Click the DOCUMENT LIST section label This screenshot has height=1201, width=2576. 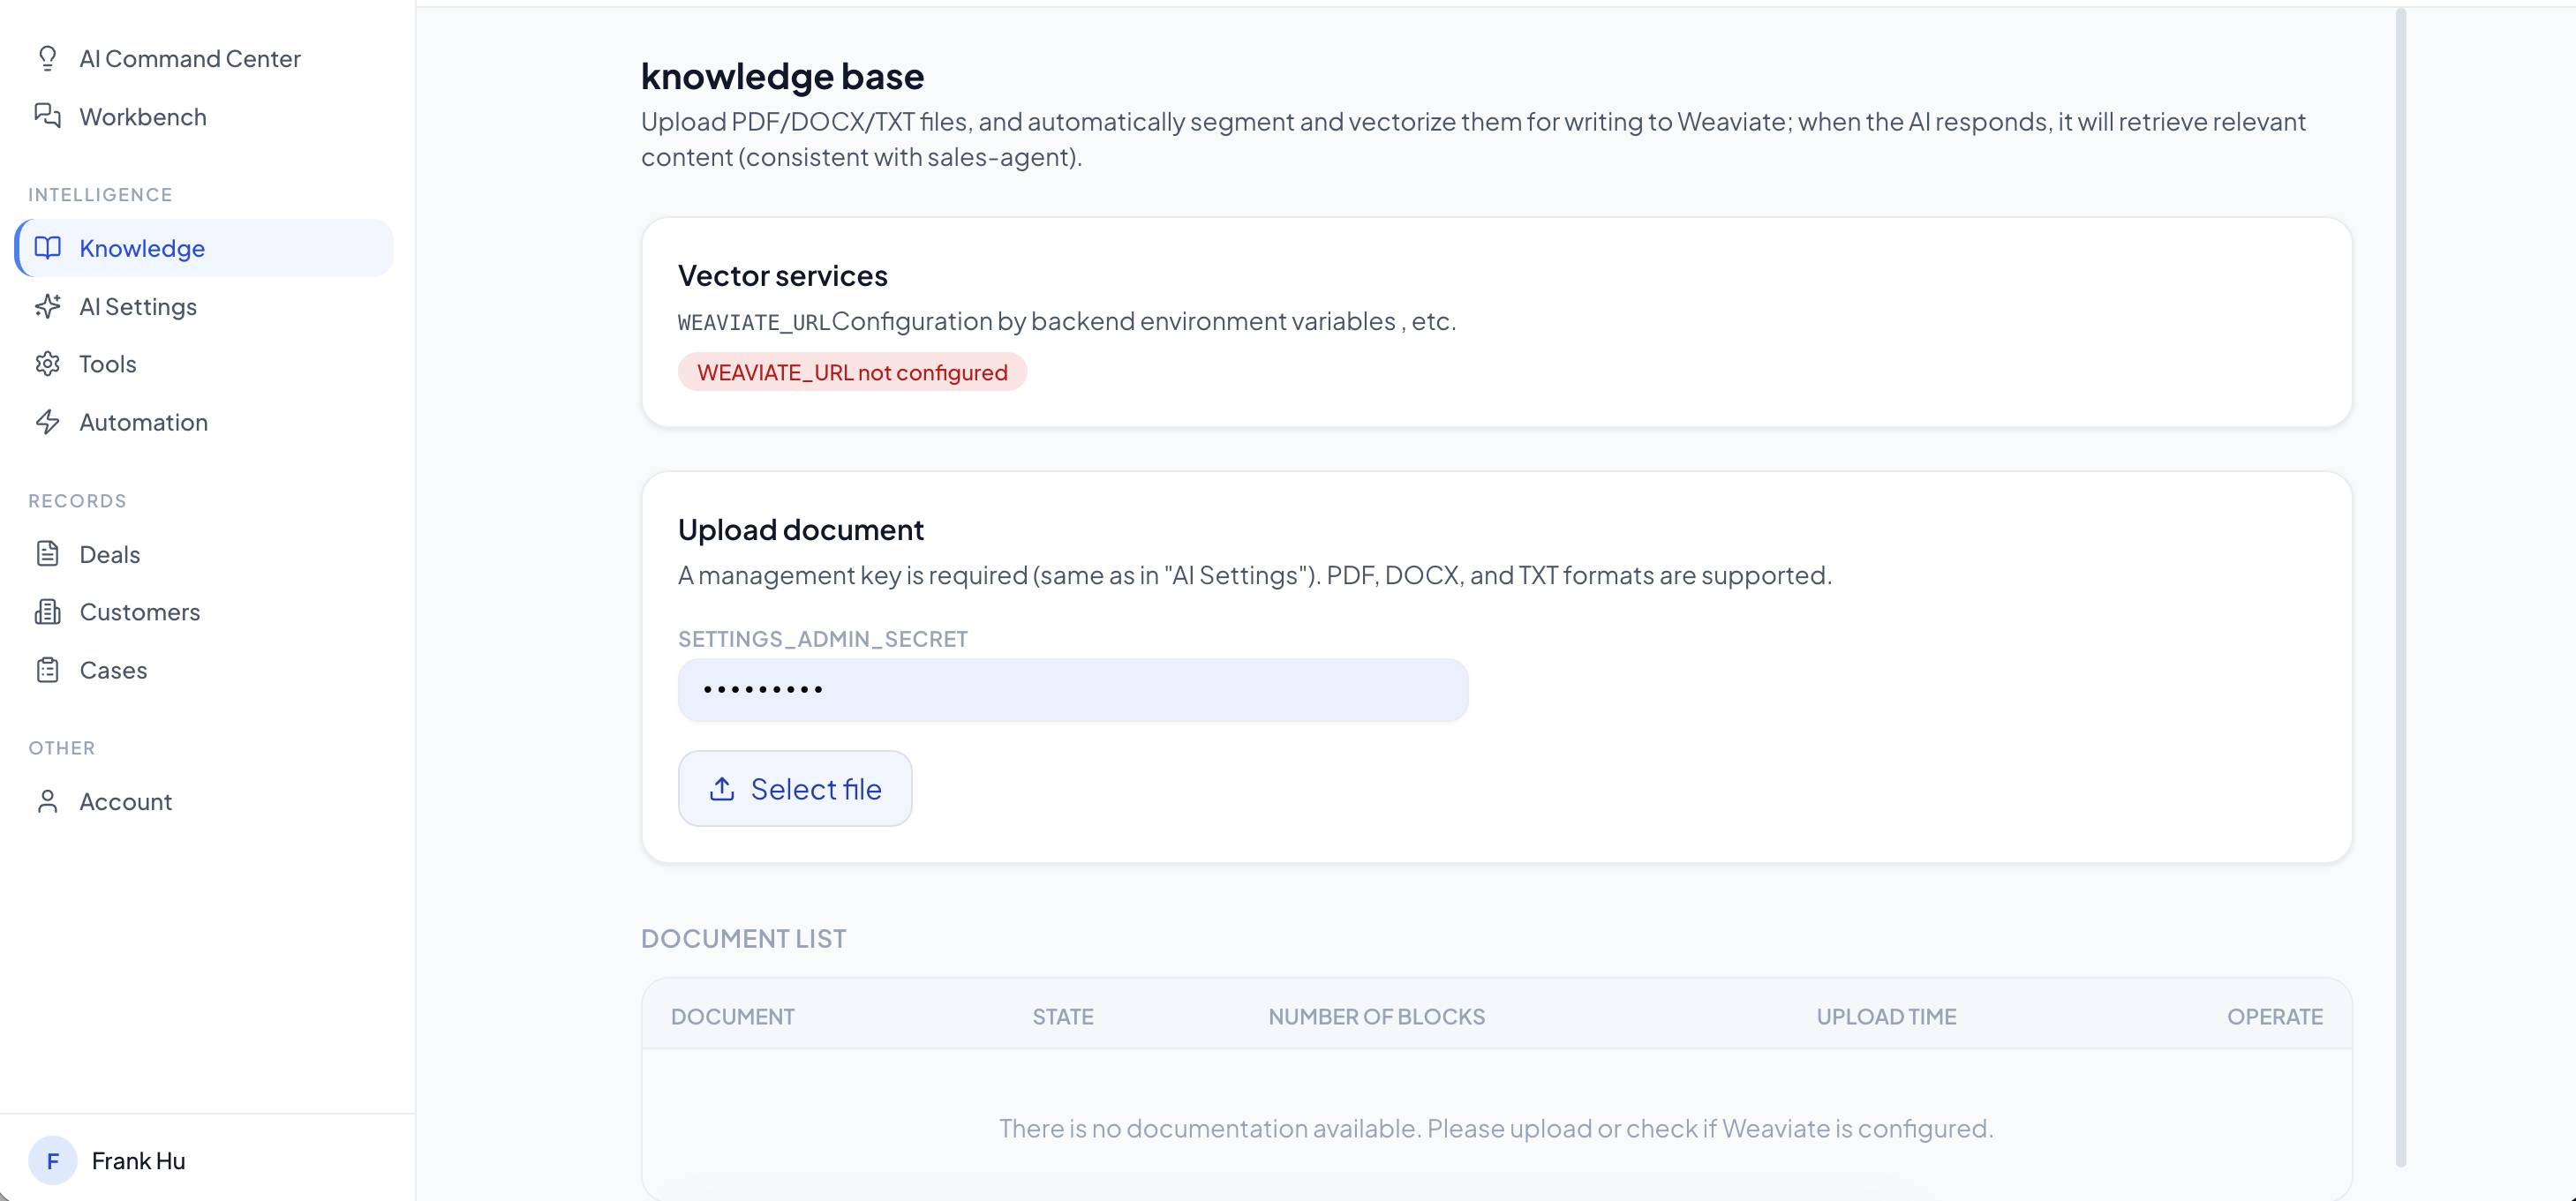coord(744,939)
